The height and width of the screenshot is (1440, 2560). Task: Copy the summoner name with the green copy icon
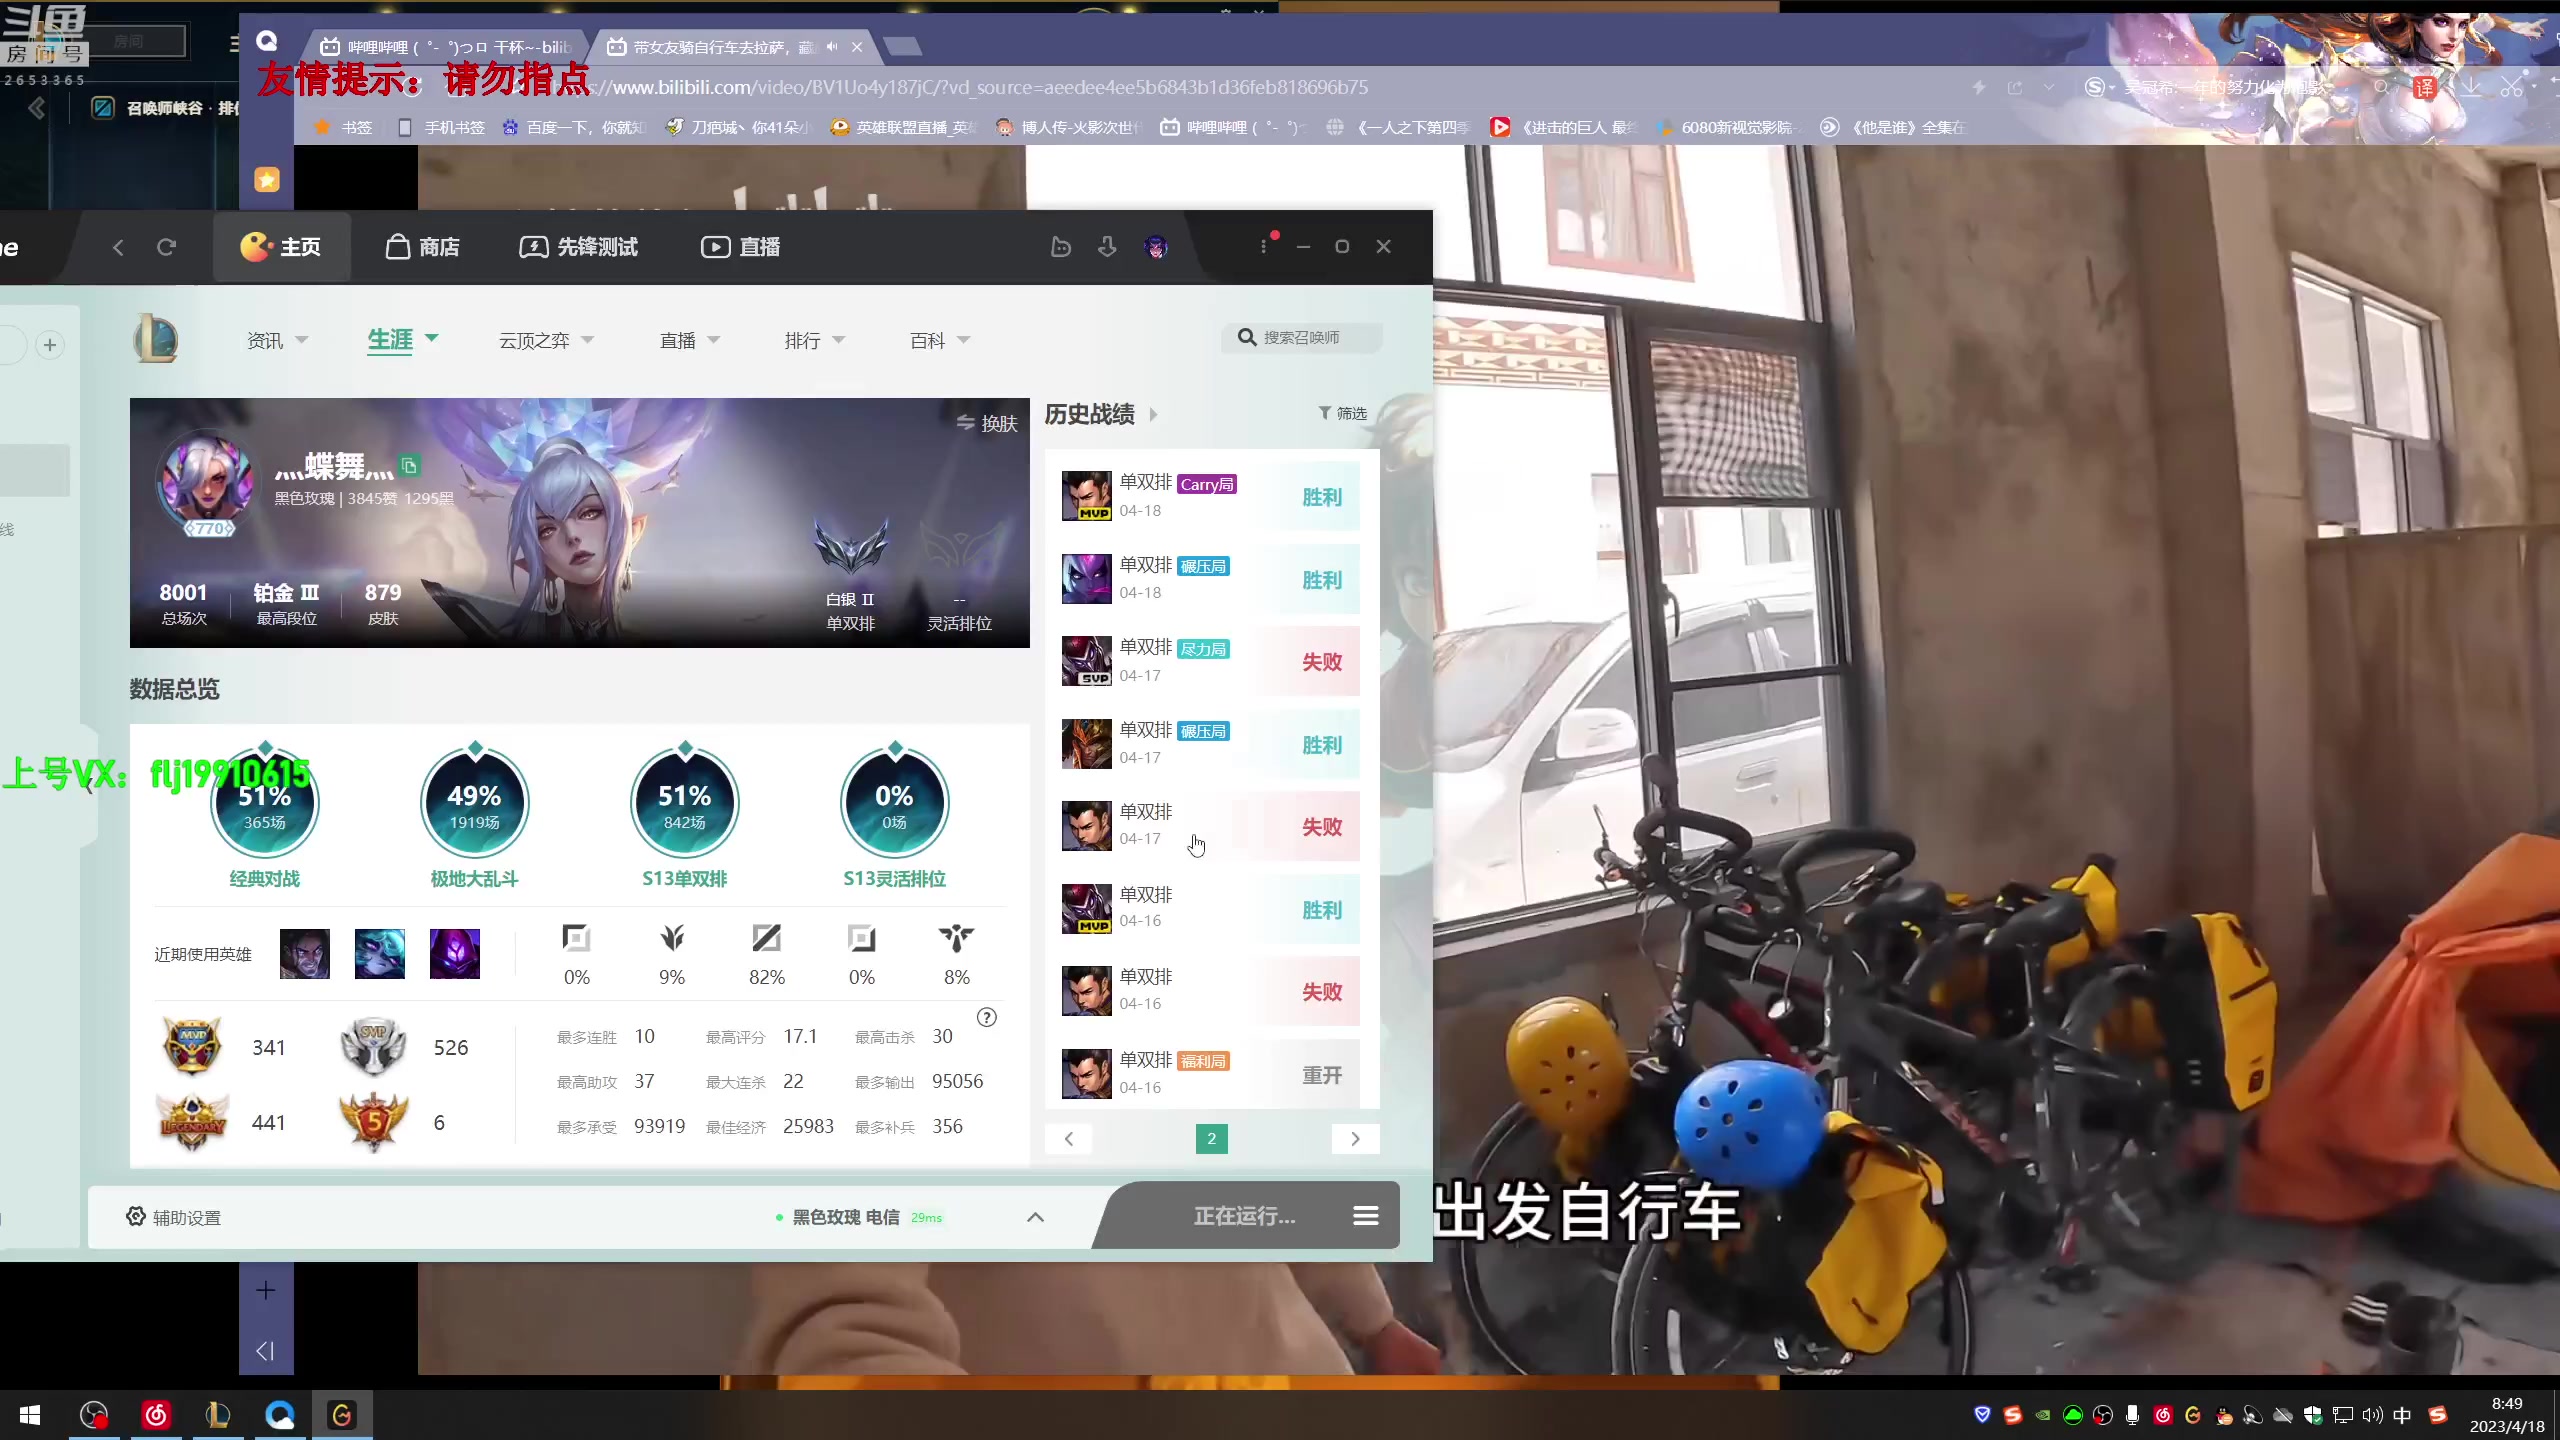tap(409, 466)
